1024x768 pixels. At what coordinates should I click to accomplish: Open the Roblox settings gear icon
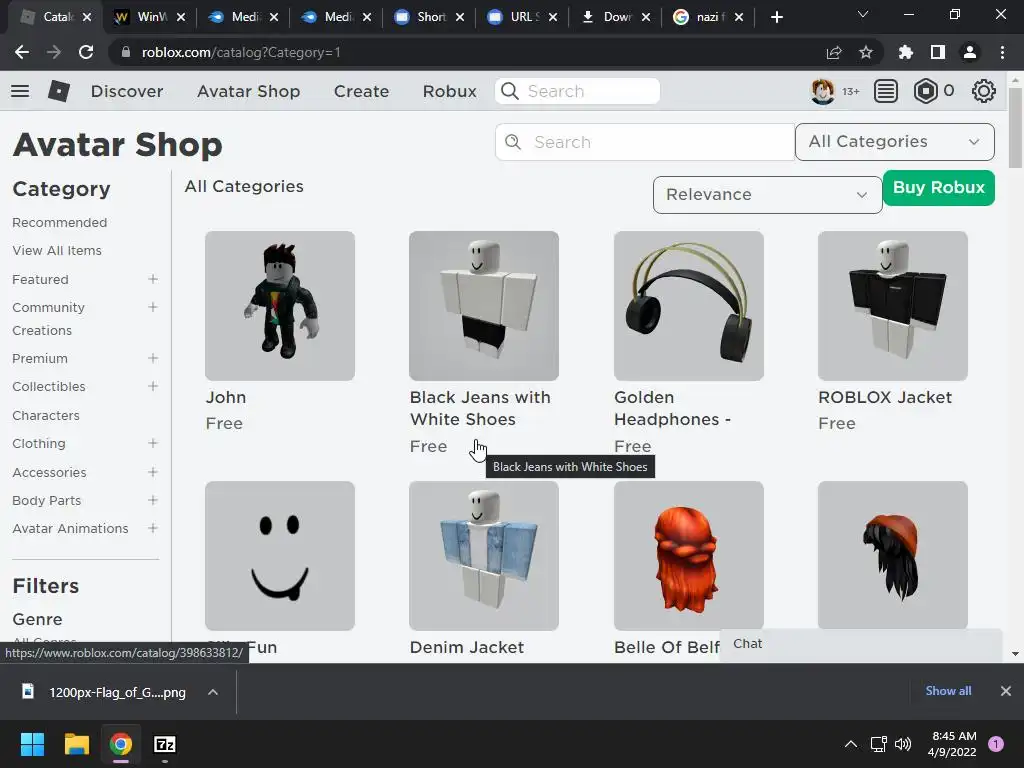tap(984, 91)
